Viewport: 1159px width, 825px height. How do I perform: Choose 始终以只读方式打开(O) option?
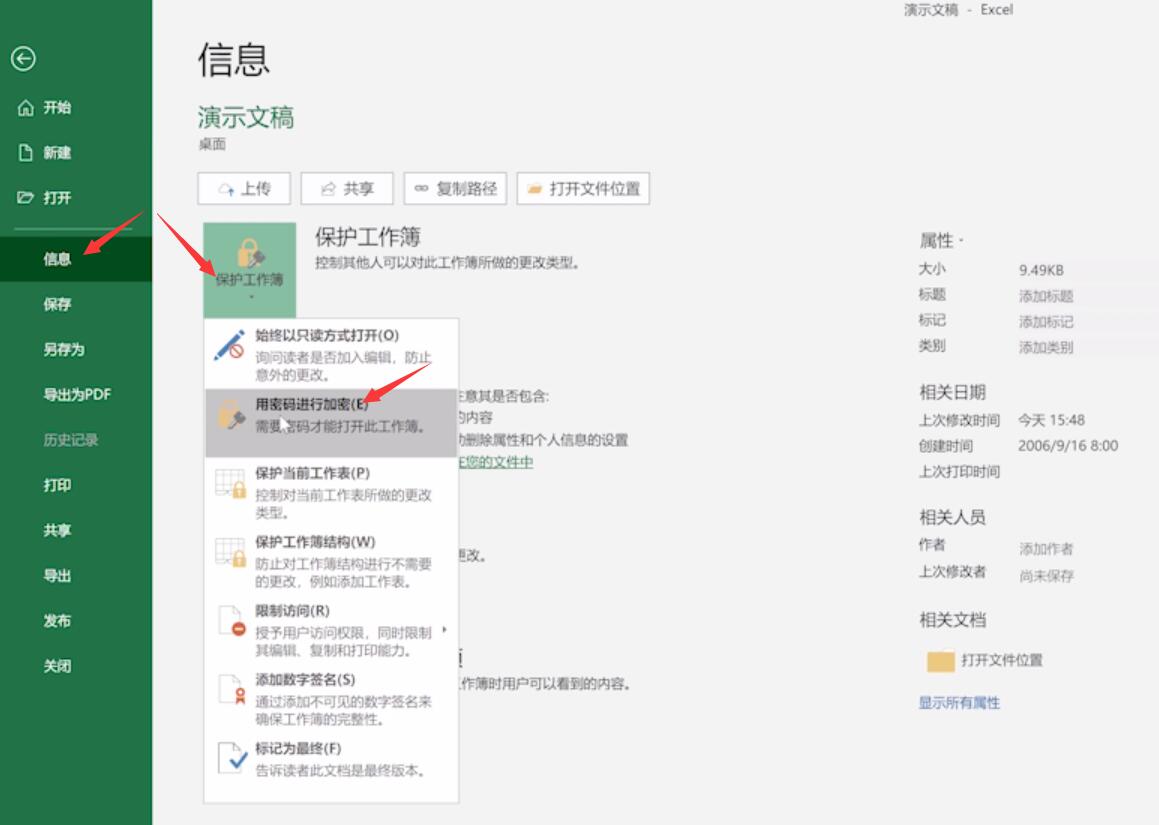(331, 355)
